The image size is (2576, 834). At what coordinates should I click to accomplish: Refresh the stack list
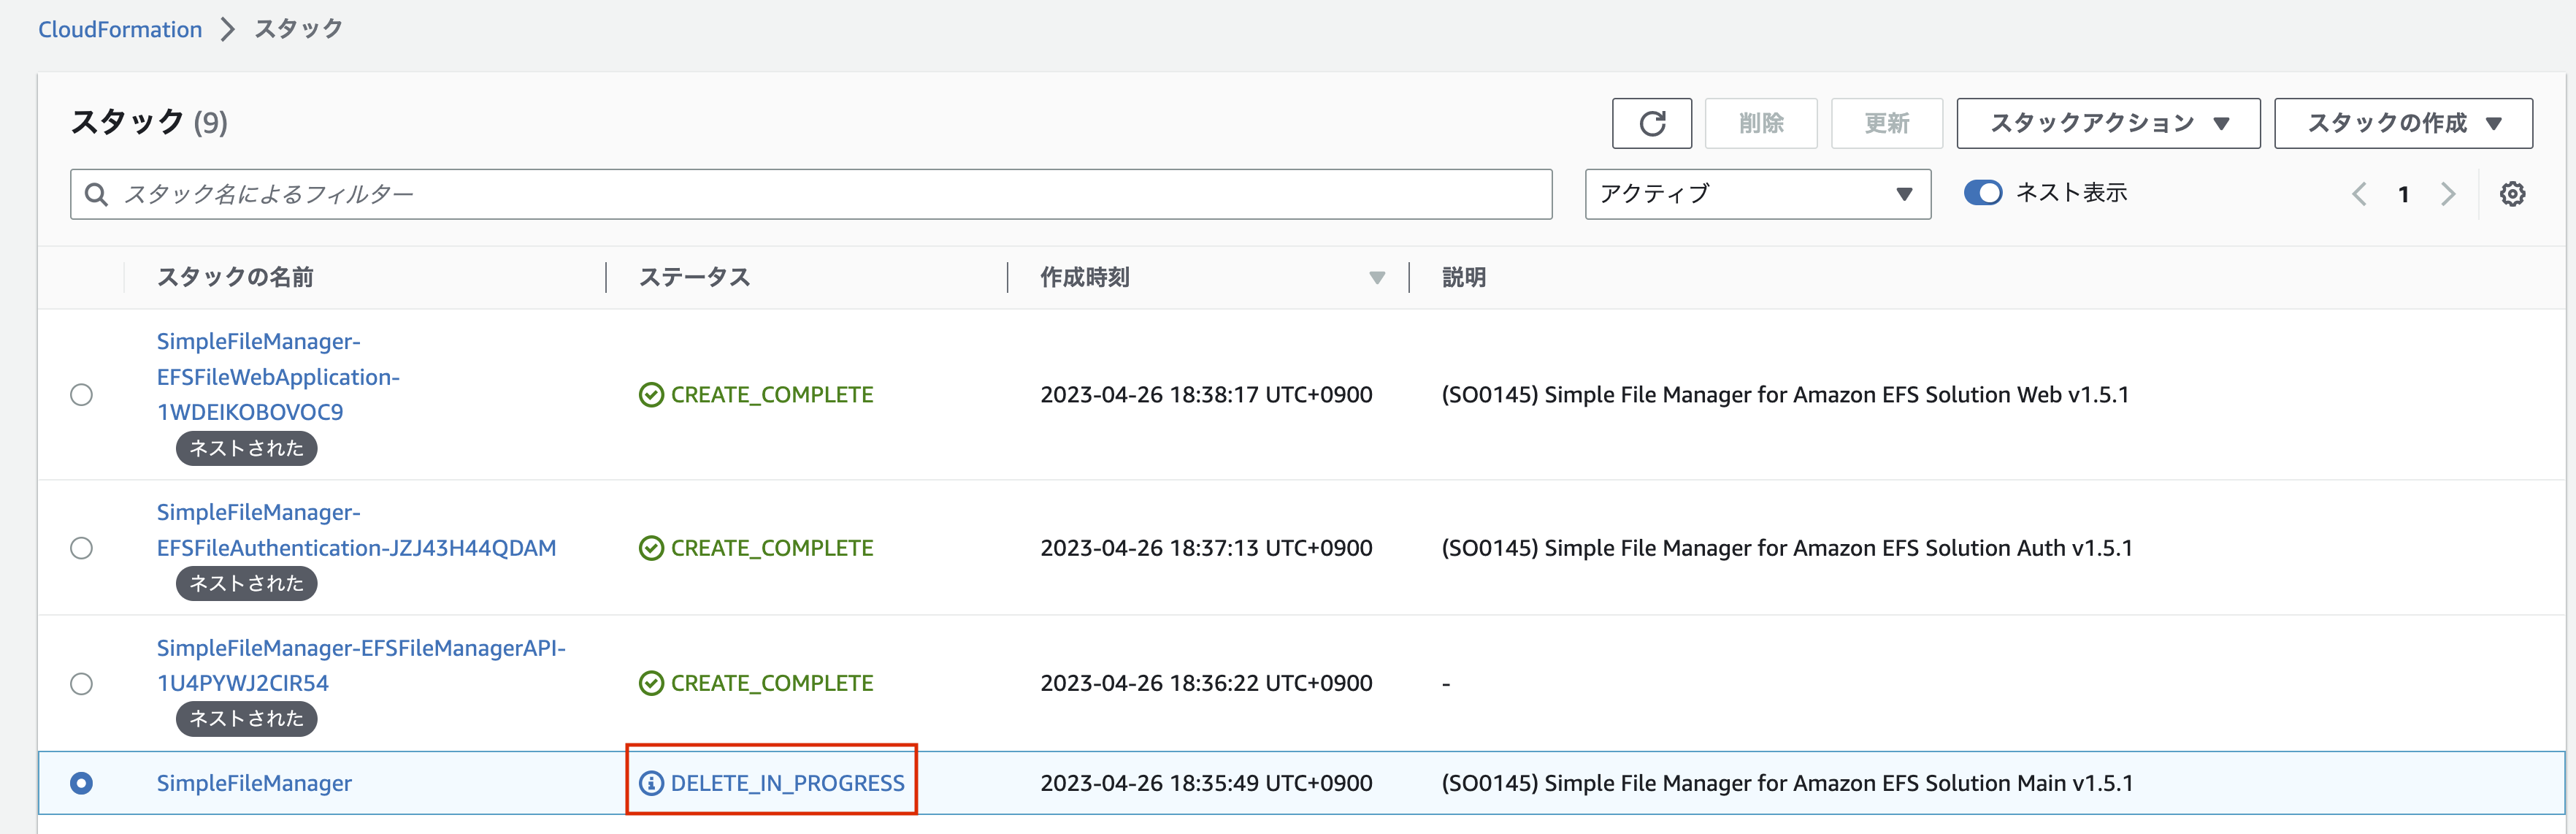pyautogui.click(x=1651, y=123)
